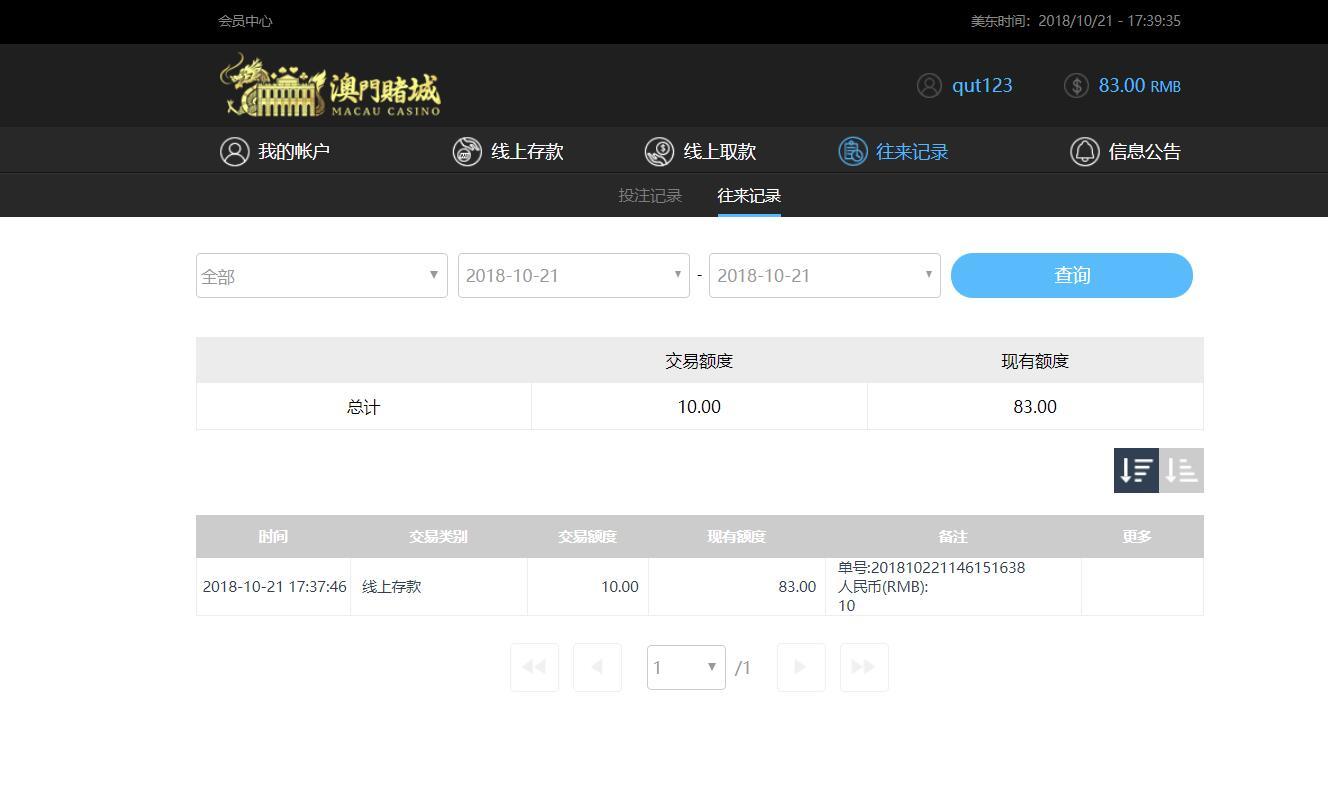Click the 会员中心 link
The width and height of the screenshot is (1328, 804).
pos(245,21)
